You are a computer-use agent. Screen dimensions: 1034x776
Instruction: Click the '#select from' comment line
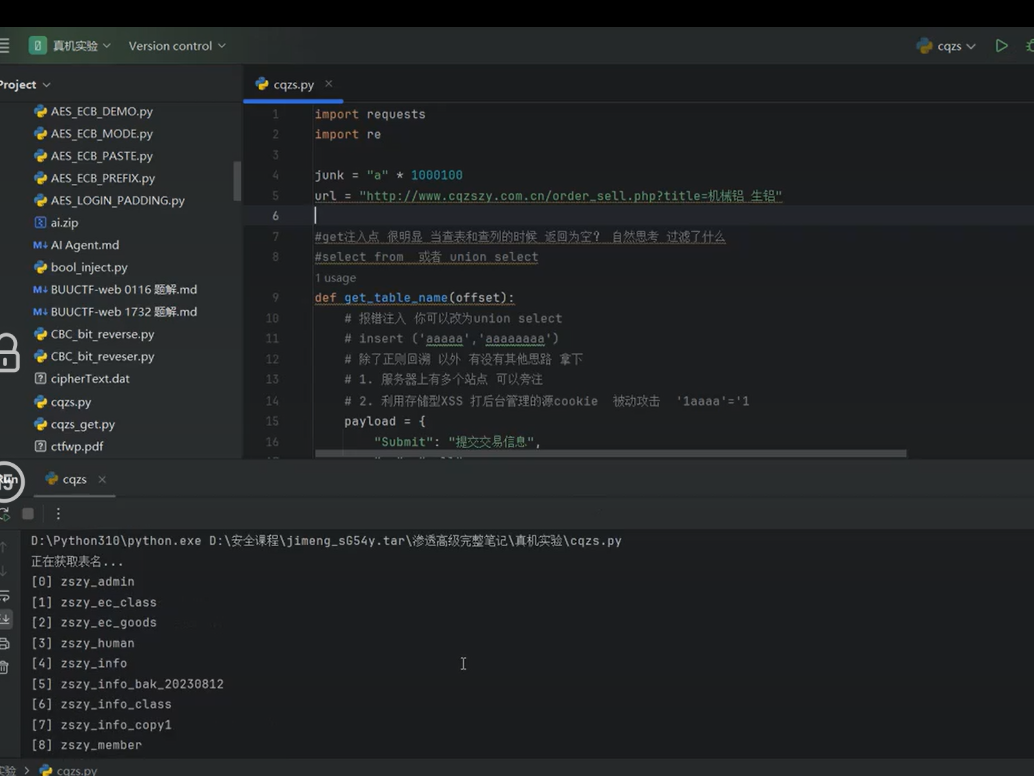426,257
